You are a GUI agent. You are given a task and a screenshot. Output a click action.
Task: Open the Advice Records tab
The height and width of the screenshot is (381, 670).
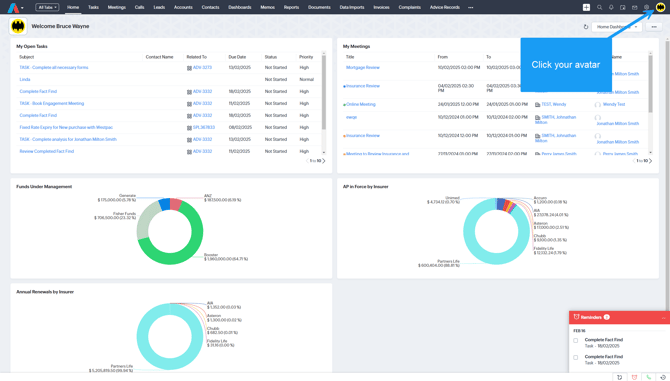[x=444, y=7]
